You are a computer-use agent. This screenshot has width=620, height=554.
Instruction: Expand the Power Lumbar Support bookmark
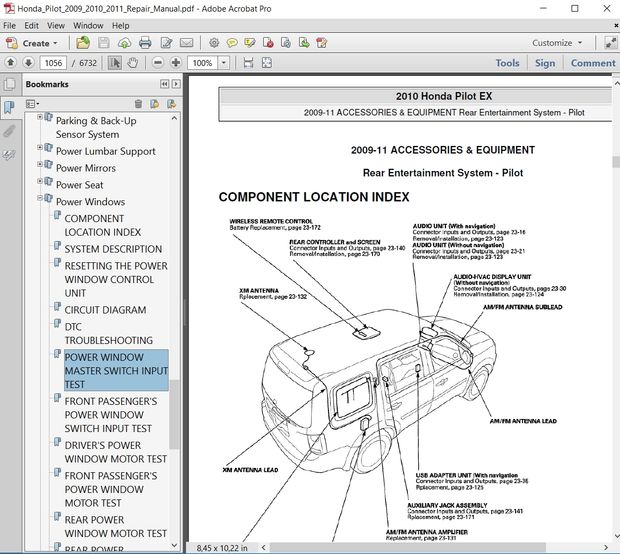point(40,147)
